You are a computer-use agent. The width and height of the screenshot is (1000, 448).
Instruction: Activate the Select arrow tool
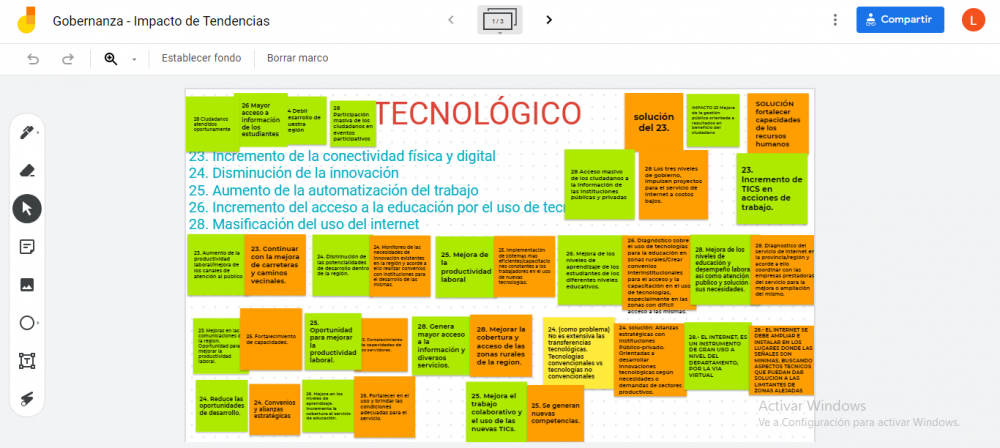27,209
